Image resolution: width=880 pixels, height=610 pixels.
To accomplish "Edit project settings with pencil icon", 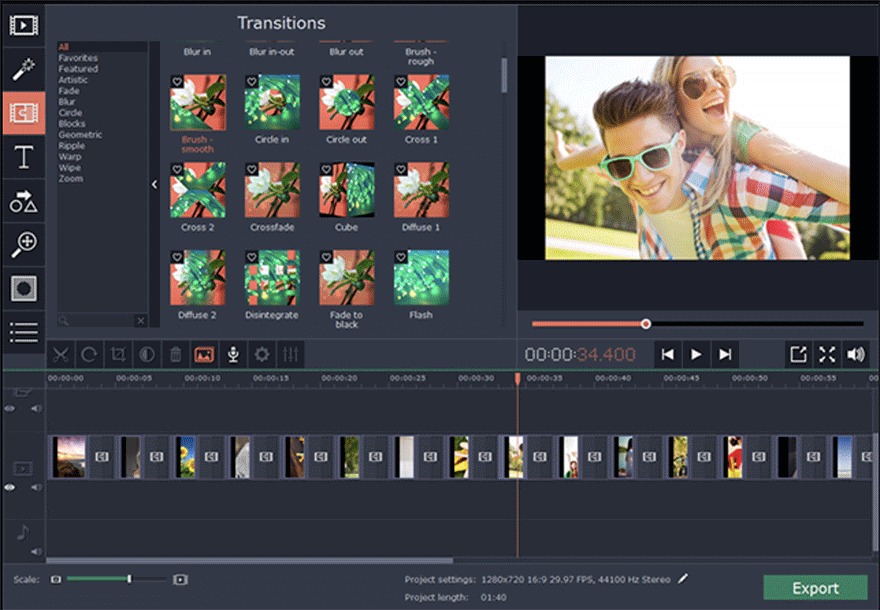I will point(682,579).
